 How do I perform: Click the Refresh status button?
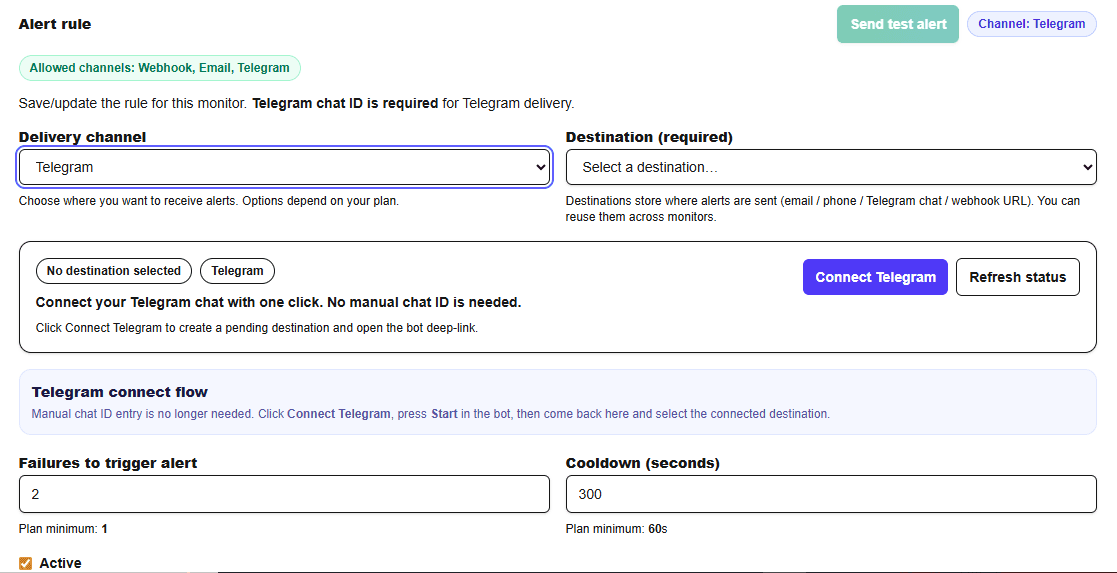click(x=1017, y=277)
